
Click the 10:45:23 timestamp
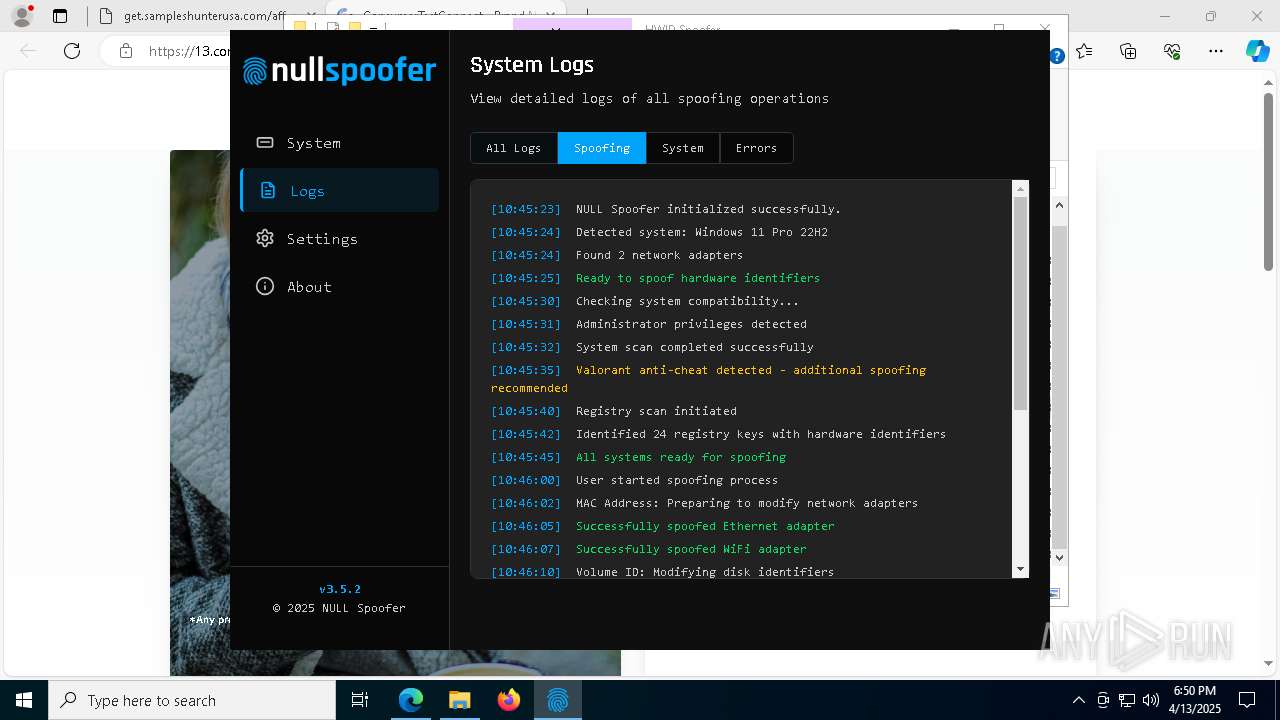pos(526,209)
